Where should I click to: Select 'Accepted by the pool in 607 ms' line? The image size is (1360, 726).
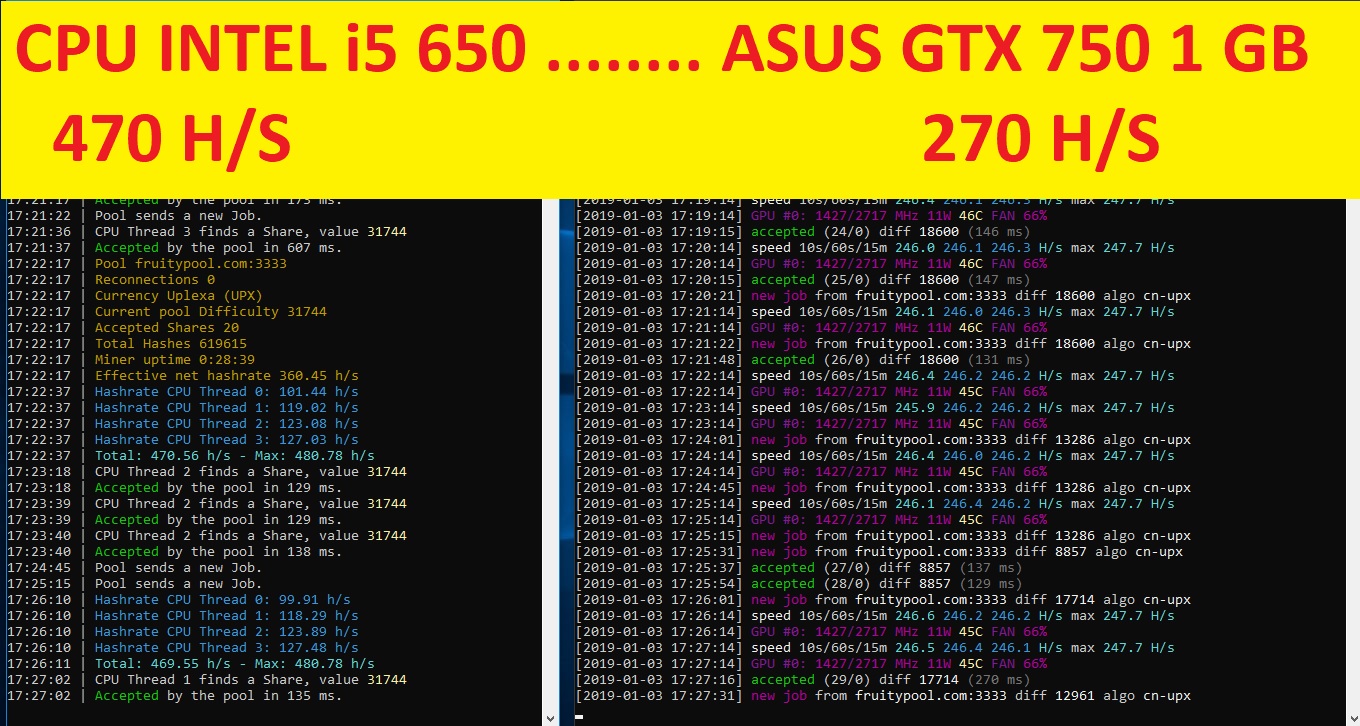click(x=175, y=248)
